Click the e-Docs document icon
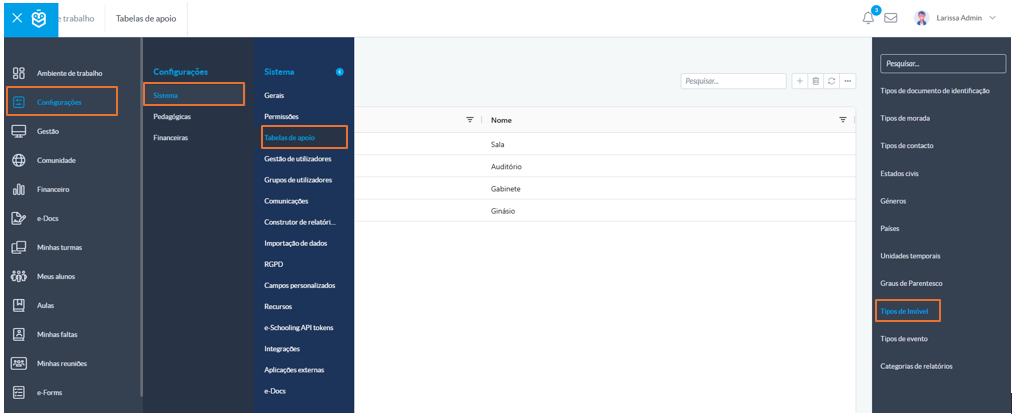The image size is (1018, 416). click(19, 219)
